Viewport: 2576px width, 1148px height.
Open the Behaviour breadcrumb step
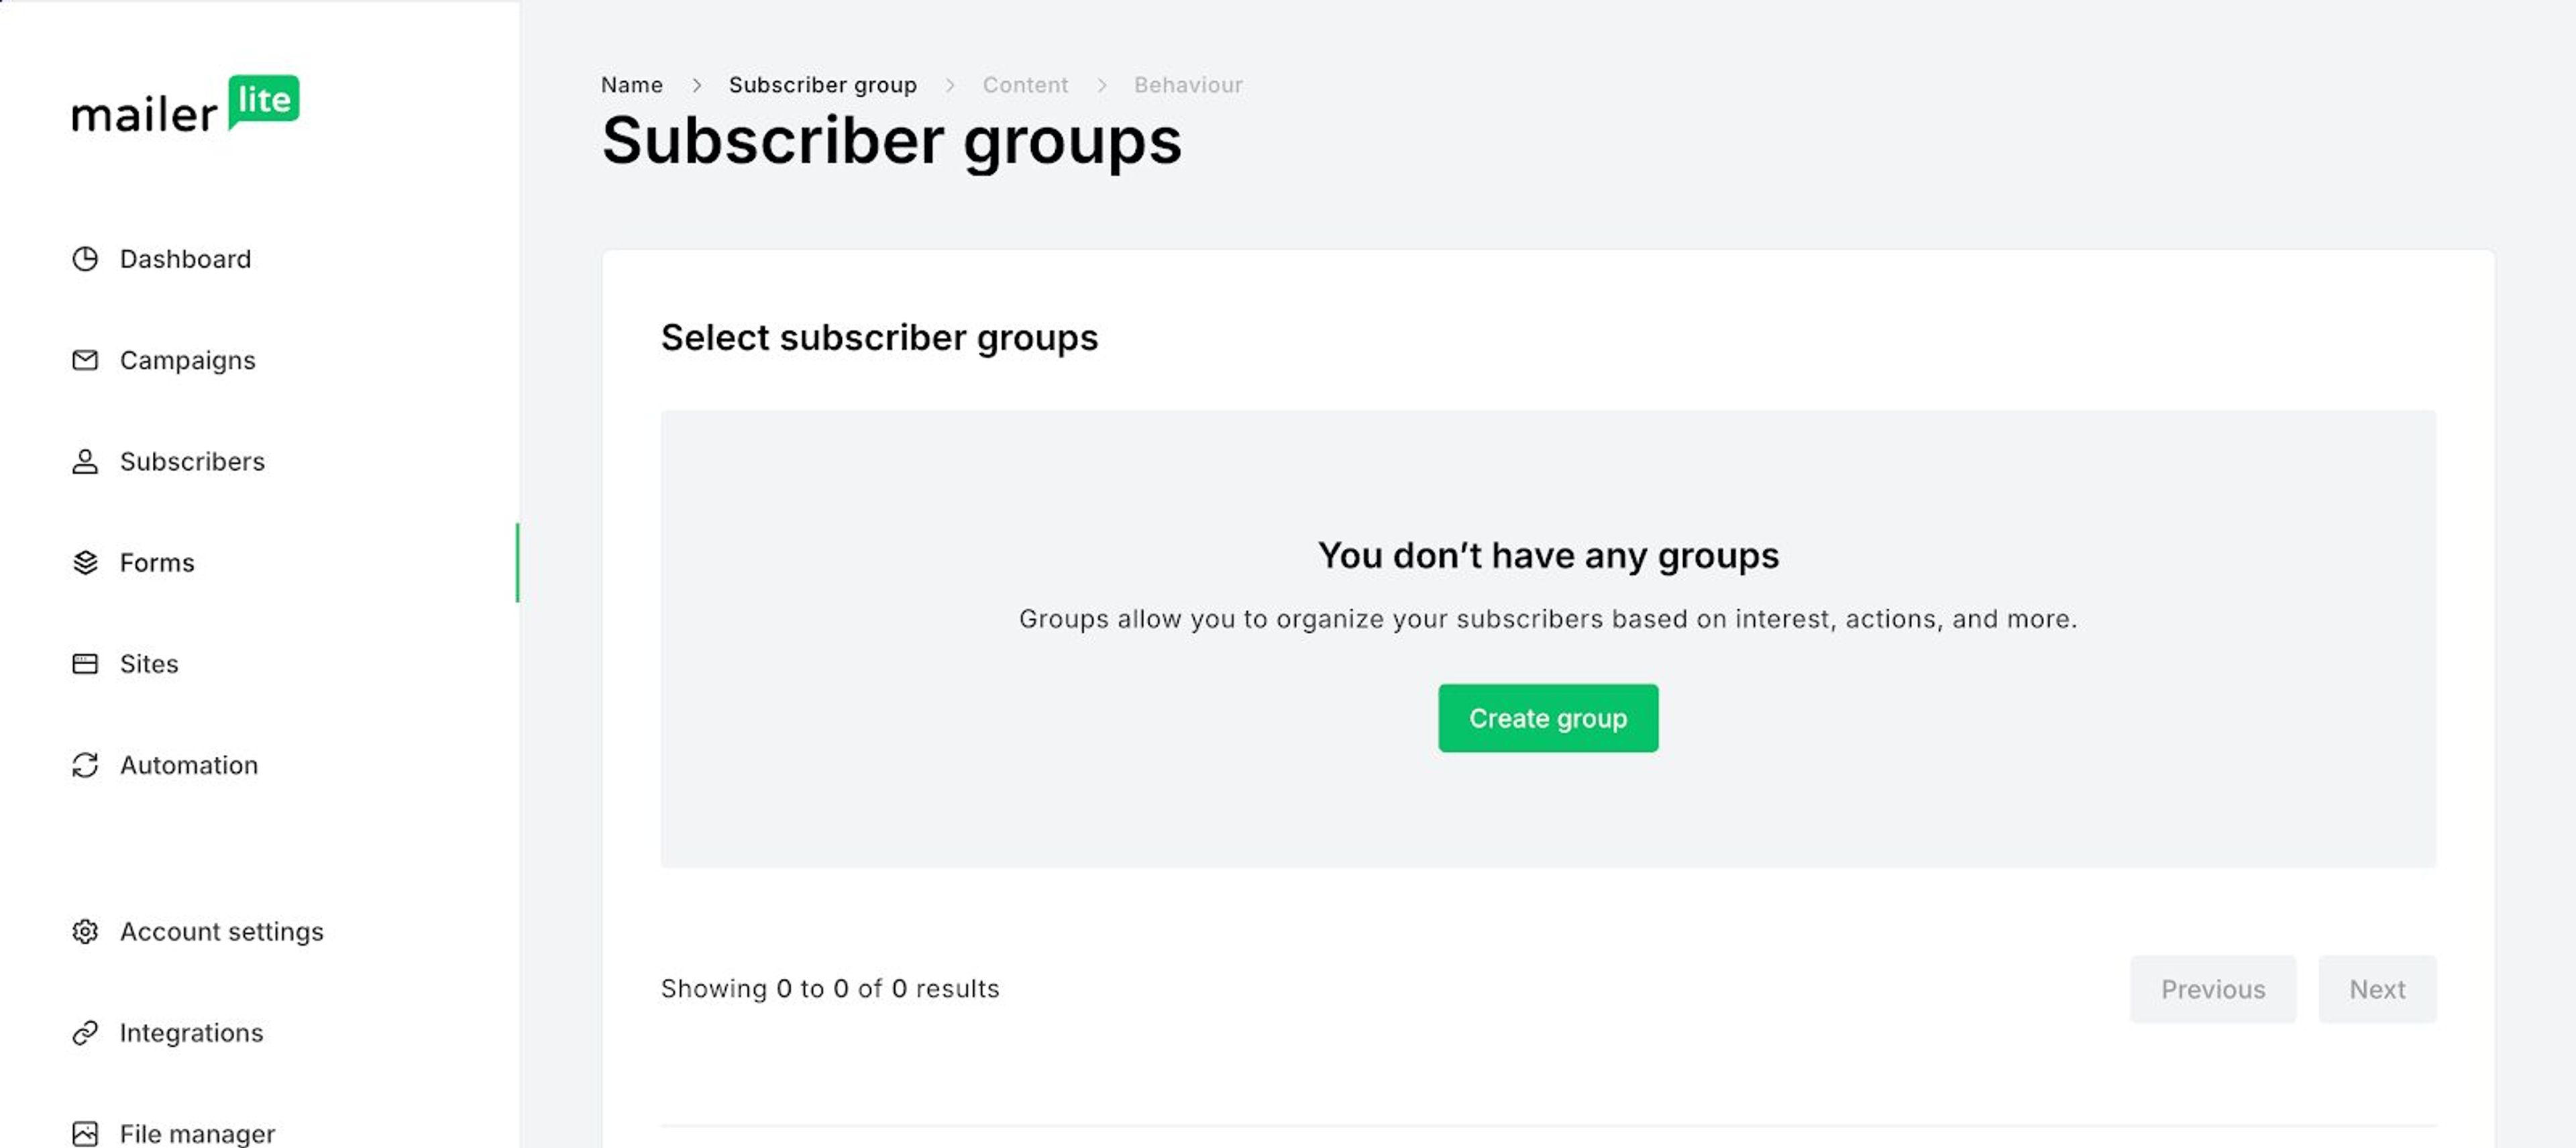tap(1188, 85)
